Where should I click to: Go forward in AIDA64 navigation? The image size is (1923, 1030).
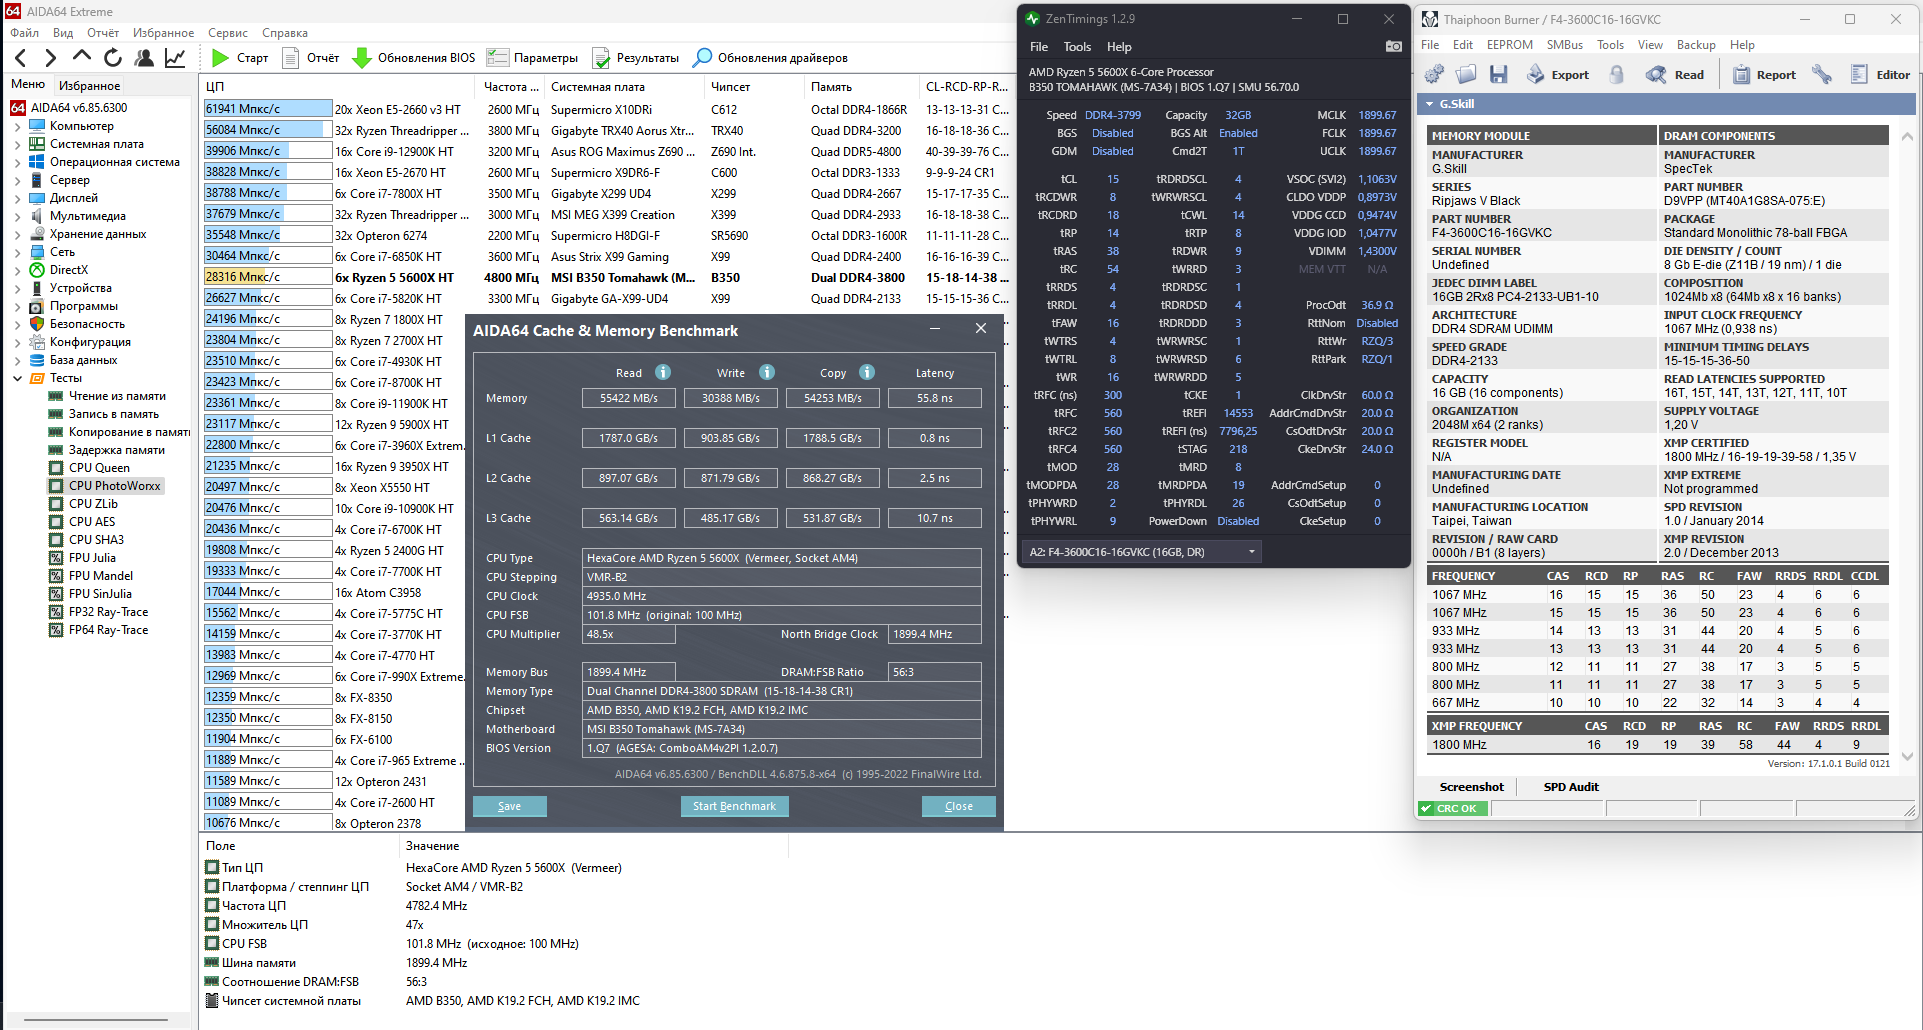51,58
